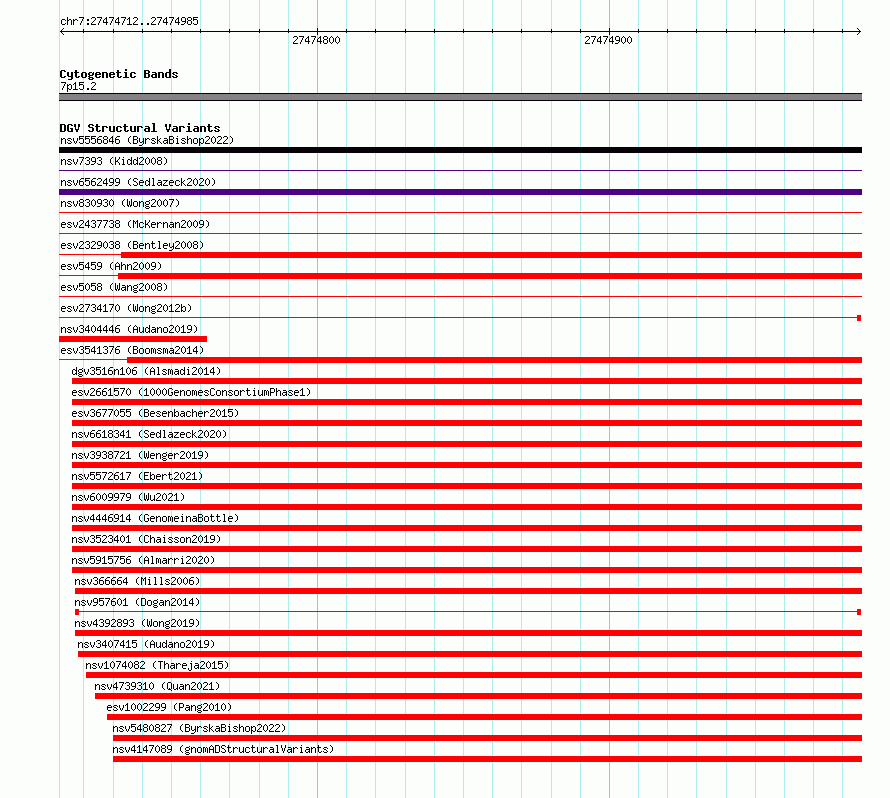890x798 pixels.
Task: Open variant esv3541376 (Boomsma2014)
Action: click(132, 350)
